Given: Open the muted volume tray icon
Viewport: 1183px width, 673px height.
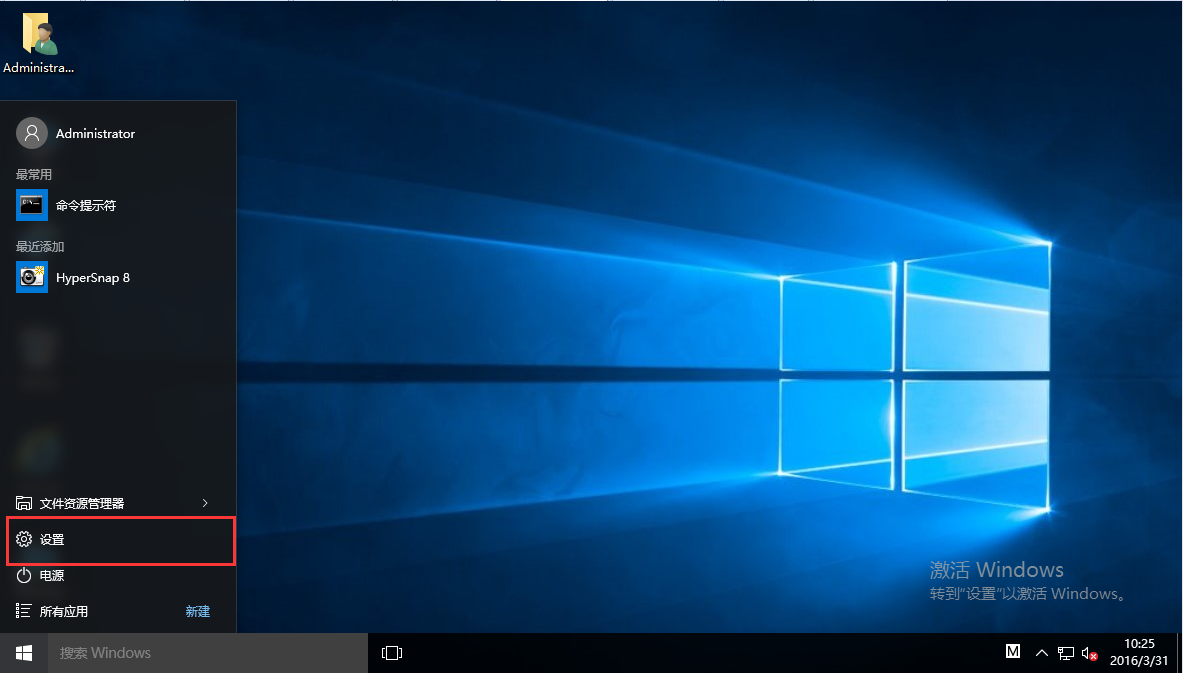Looking at the screenshot, I should pyautogui.click(x=1089, y=653).
